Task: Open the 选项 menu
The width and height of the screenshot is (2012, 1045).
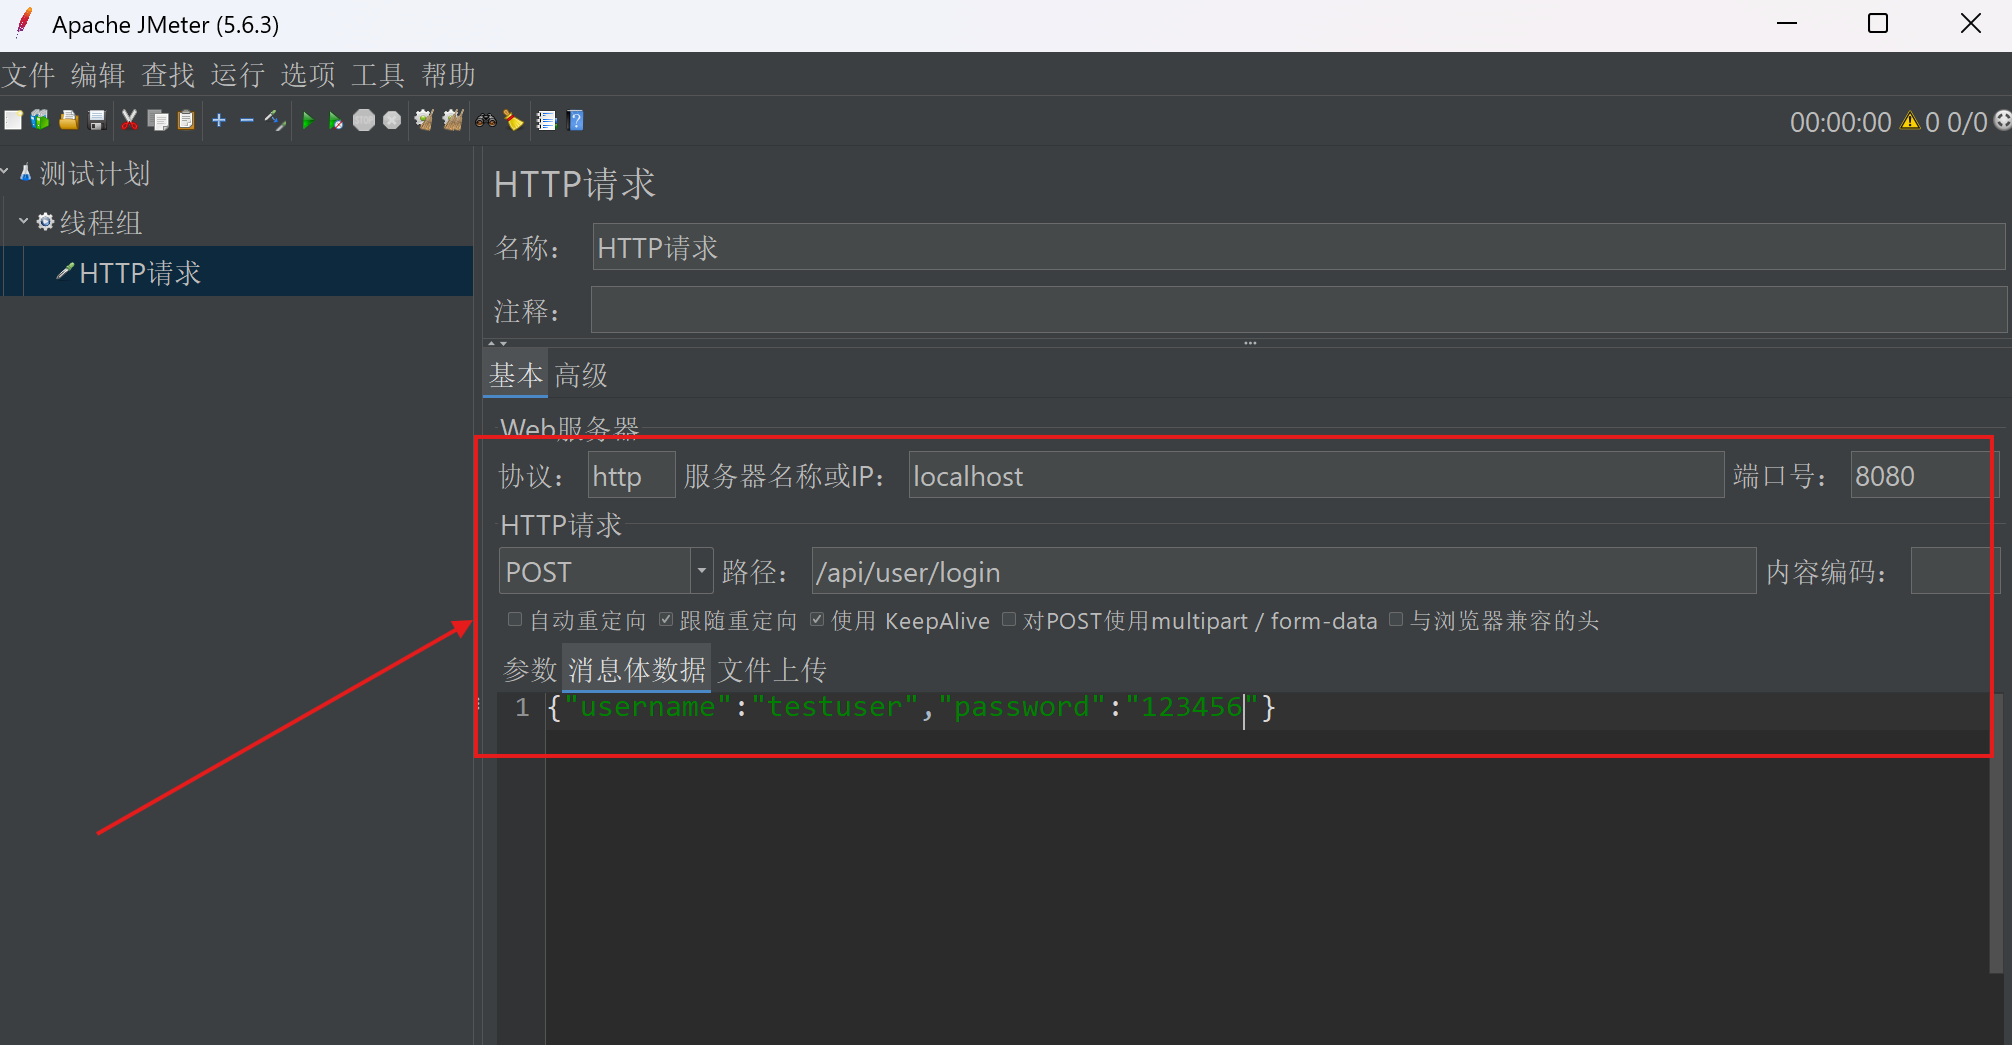Action: pyautogui.click(x=308, y=75)
